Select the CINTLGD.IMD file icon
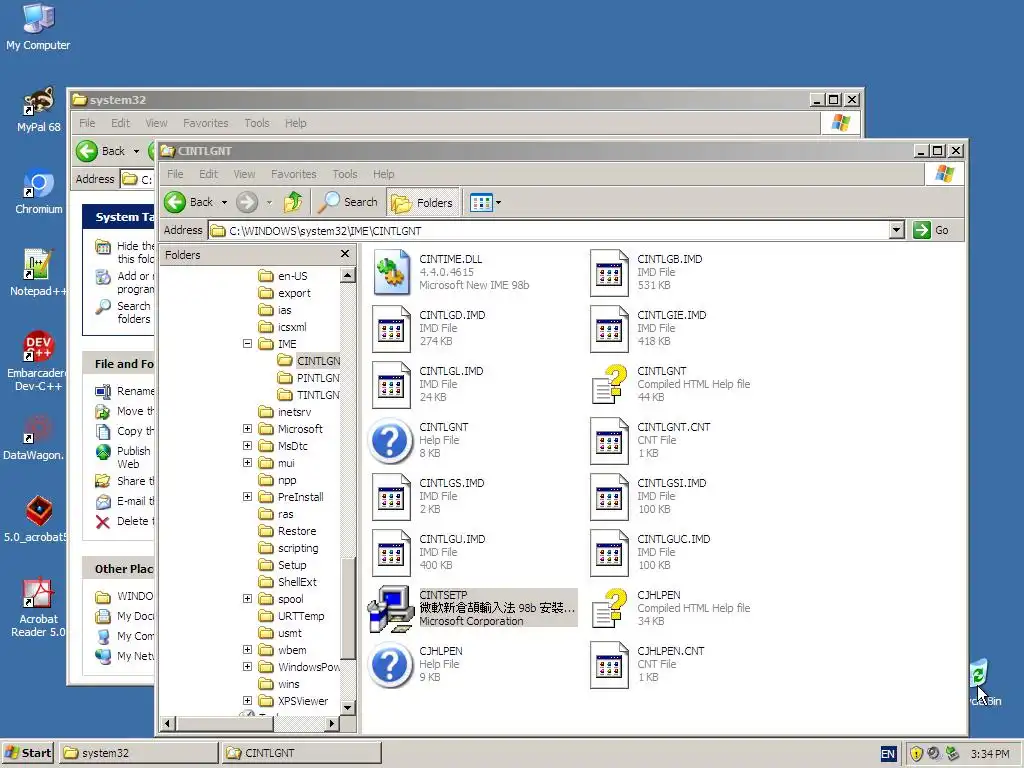 click(392, 329)
